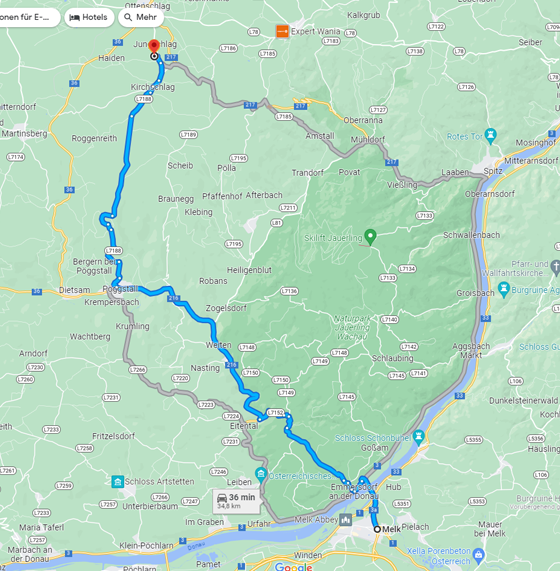This screenshot has height=571, width=560.
Task: Click the Weiten town label
Action: (x=218, y=345)
